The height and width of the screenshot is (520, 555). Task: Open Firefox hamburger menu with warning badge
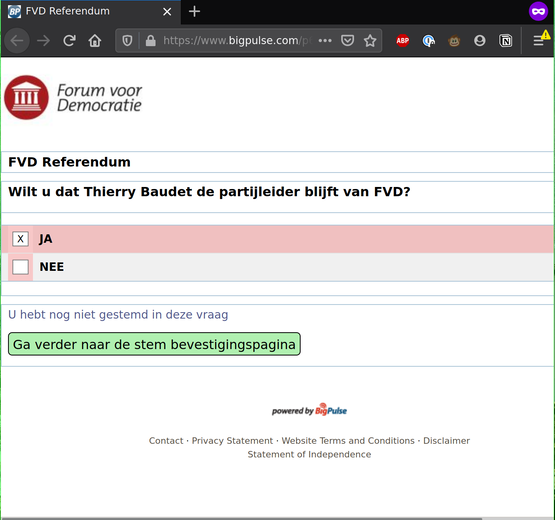pyautogui.click(x=541, y=40)
